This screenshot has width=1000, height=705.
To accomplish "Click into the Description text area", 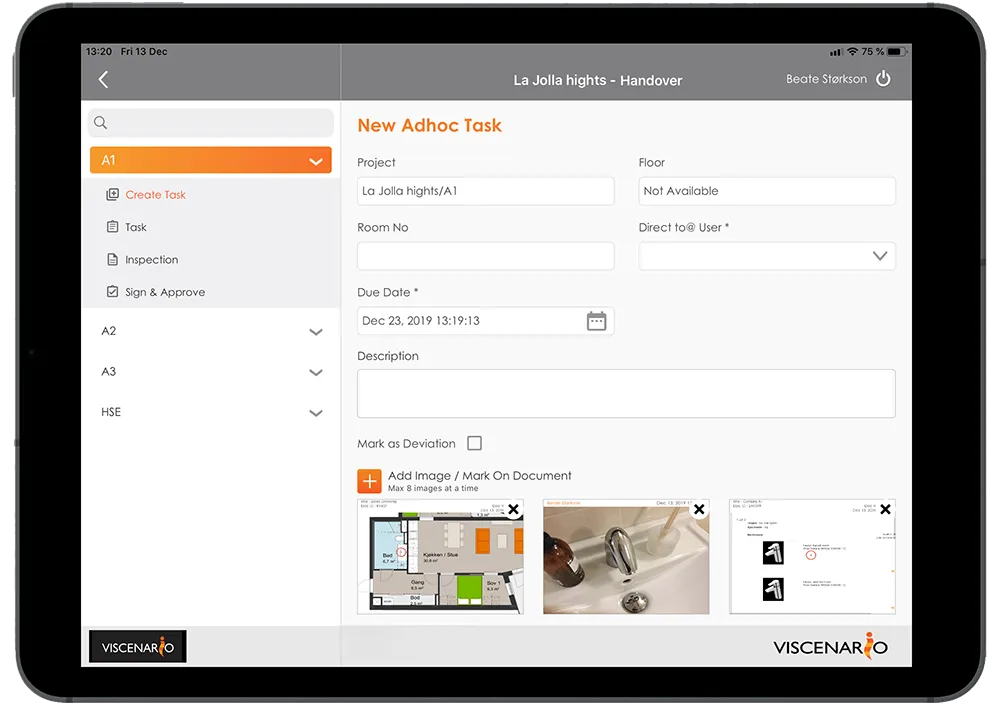I will (626, 394).
